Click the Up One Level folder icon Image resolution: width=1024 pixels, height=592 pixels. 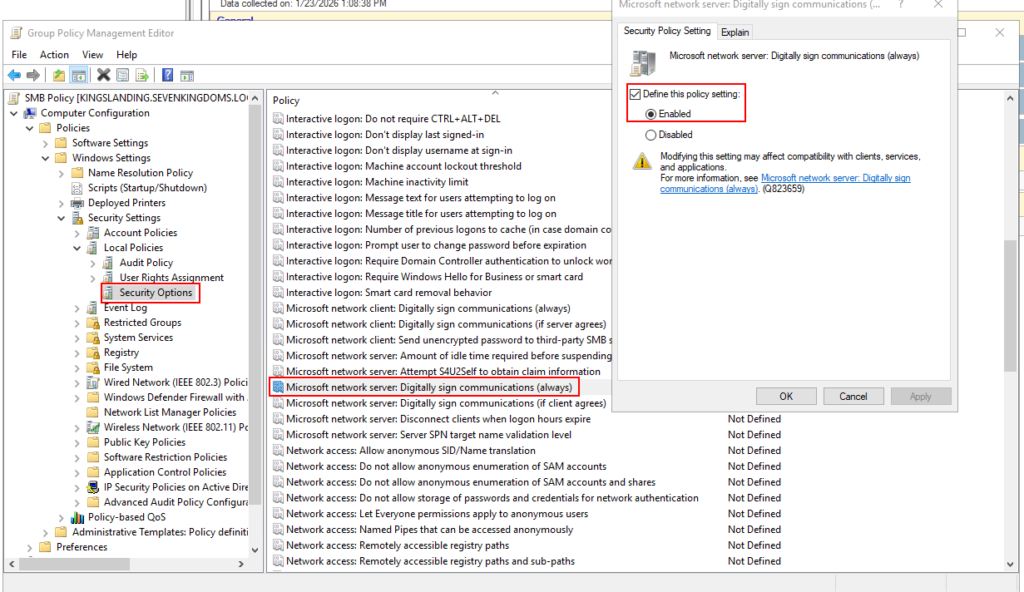coord(59,75)
